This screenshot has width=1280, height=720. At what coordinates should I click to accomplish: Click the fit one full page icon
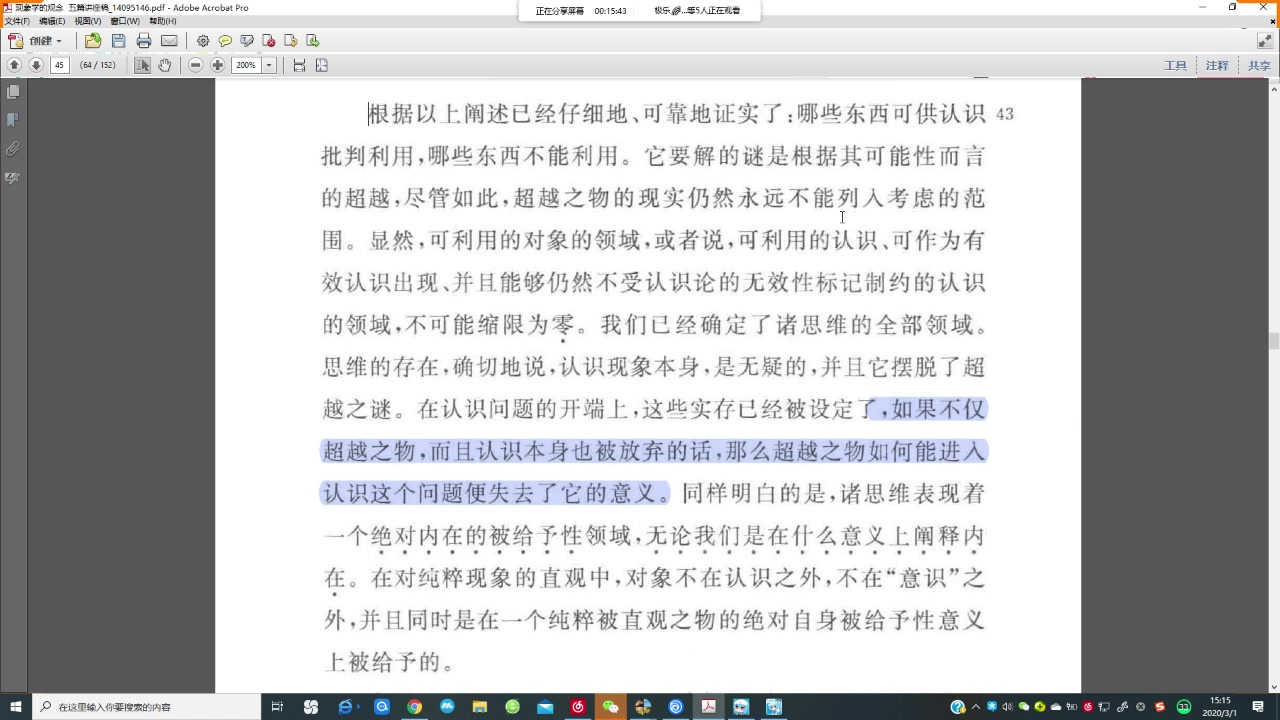322,65
